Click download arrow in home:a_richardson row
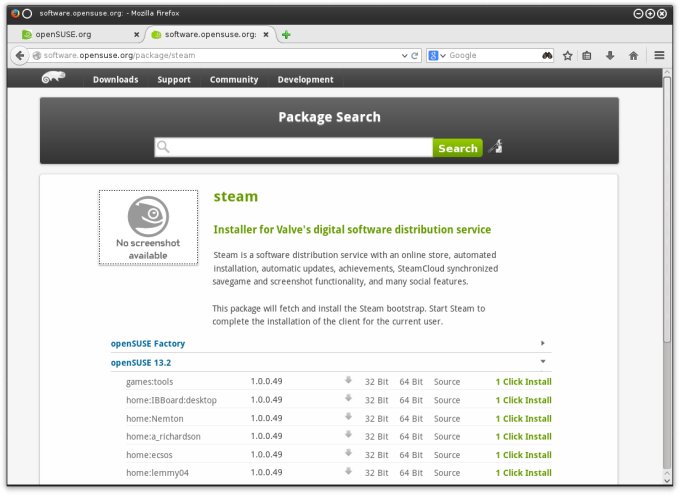680x495 pixels. (348, 434)
